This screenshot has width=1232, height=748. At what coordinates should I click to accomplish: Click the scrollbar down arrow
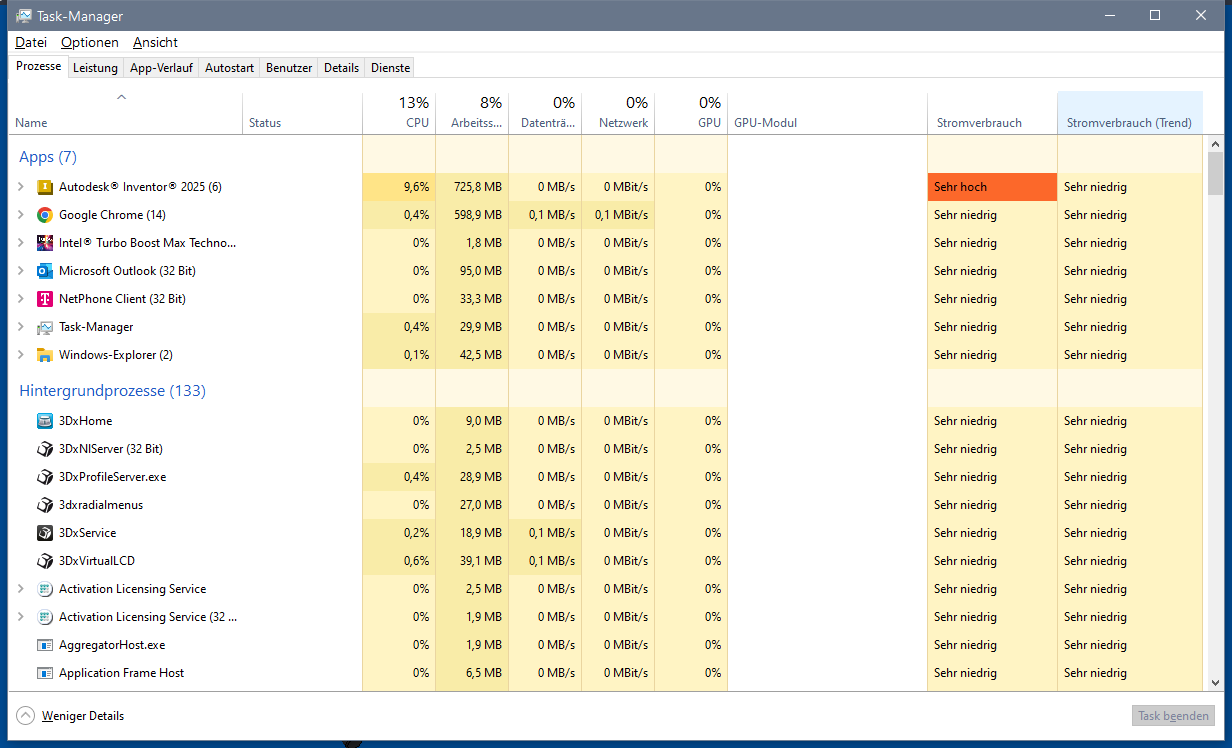pyautogui.click(x=1215, y=682)
